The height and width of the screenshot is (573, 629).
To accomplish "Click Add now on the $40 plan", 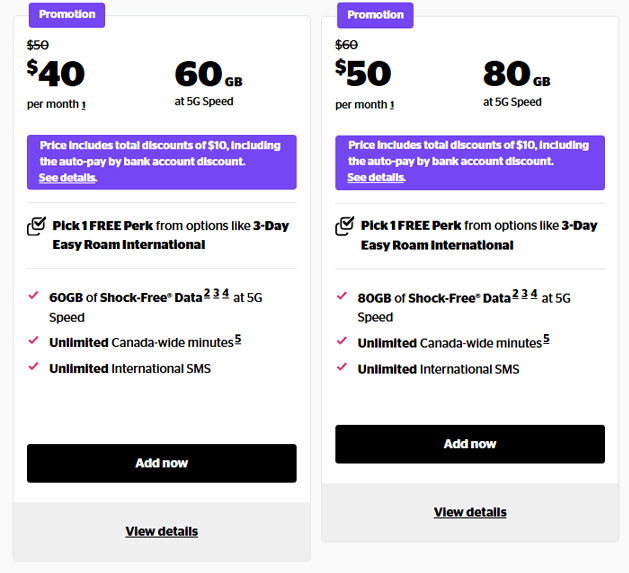I will tap(161, 463).
